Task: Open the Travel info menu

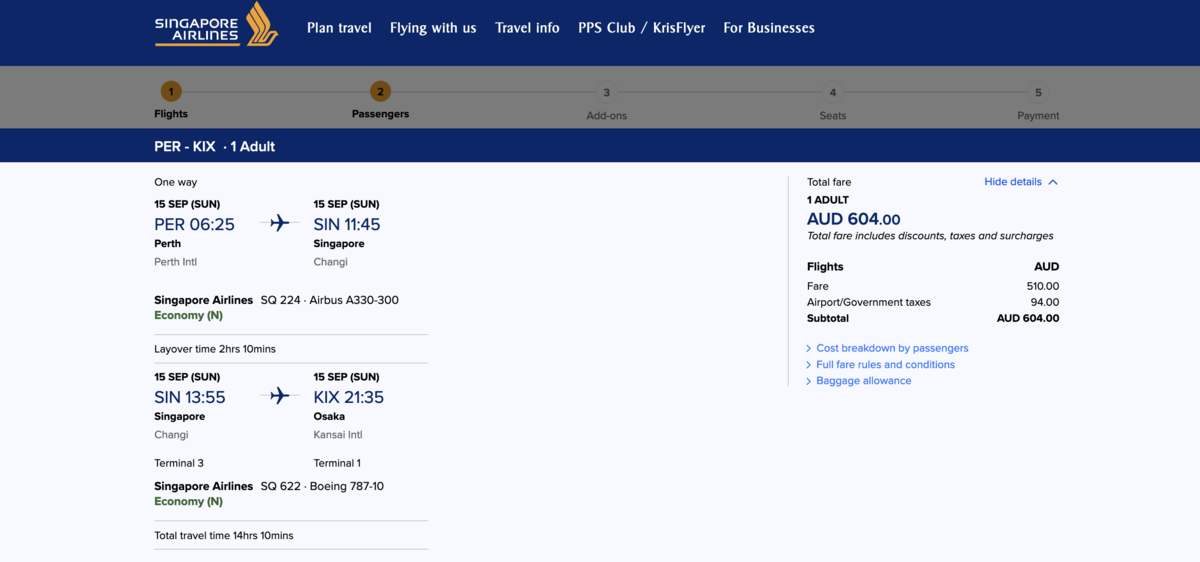Action: click(x=527, y=28)
